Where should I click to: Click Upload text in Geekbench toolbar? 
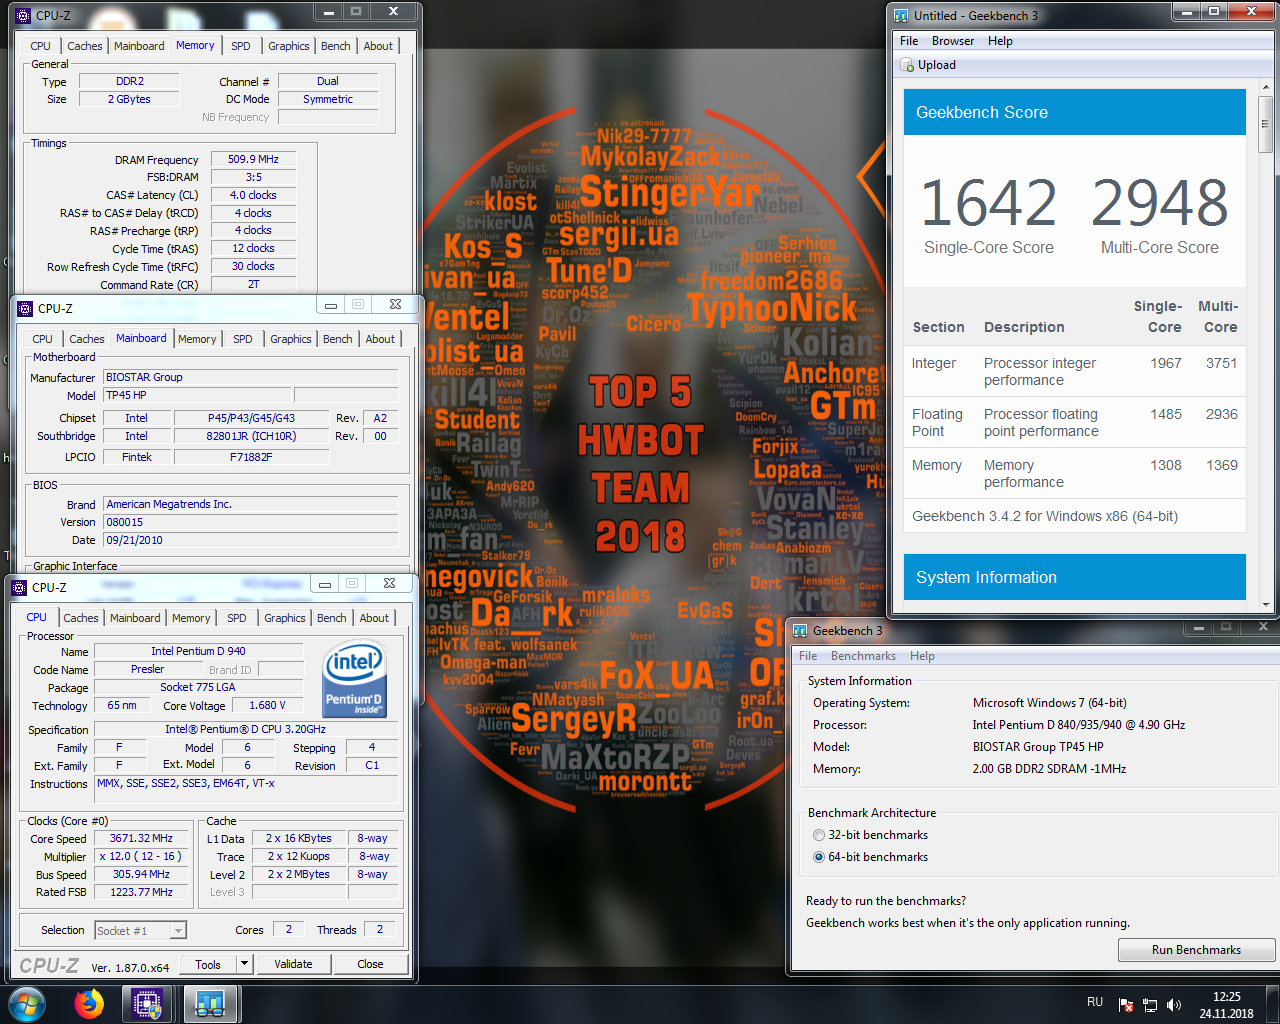937,65
